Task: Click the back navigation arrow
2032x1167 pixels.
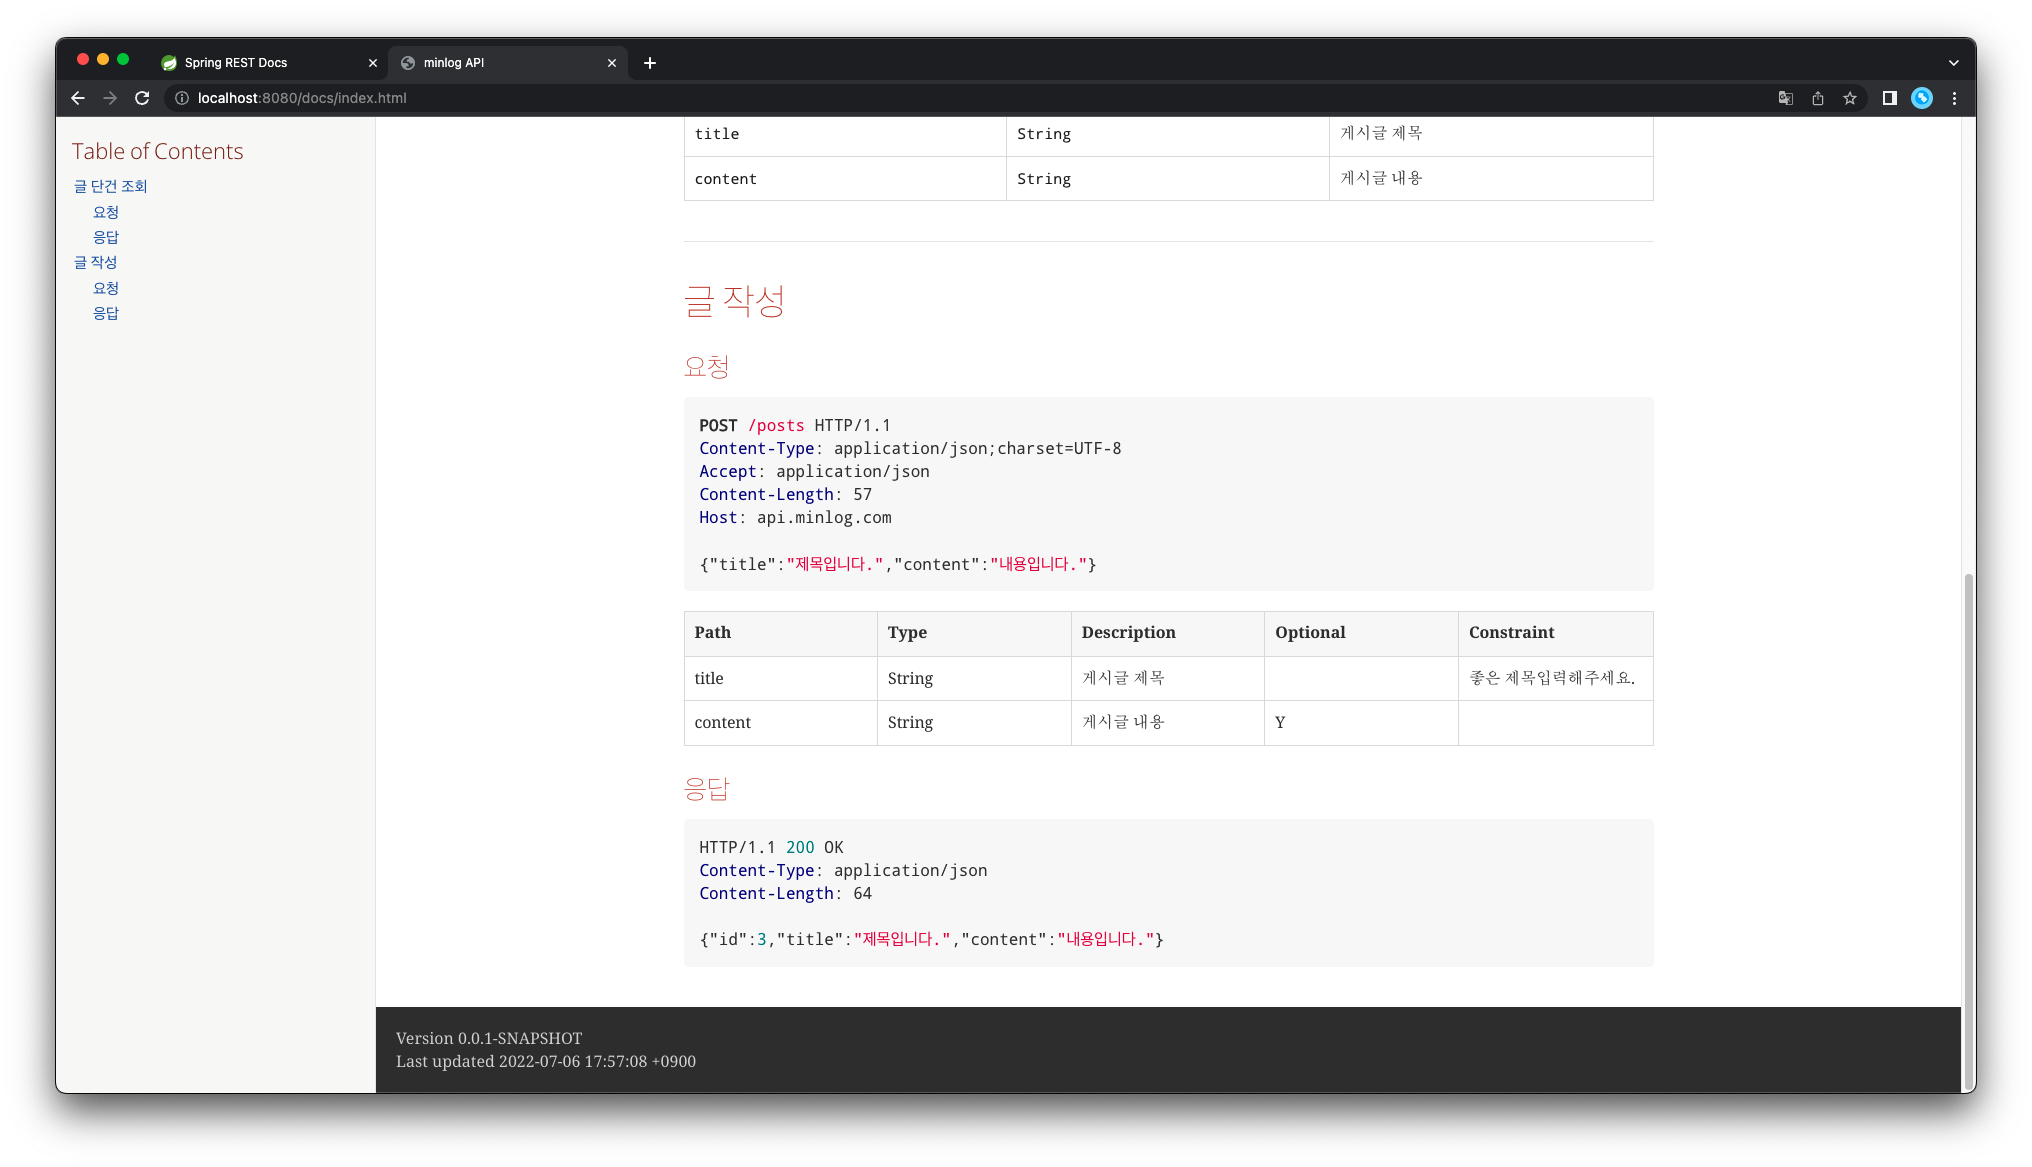Action: pos(78,98)
